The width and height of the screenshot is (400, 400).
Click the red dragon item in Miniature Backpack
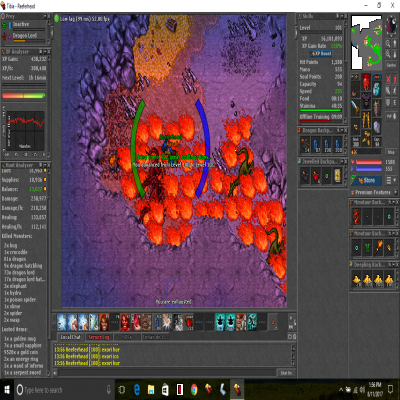[357, 217]
